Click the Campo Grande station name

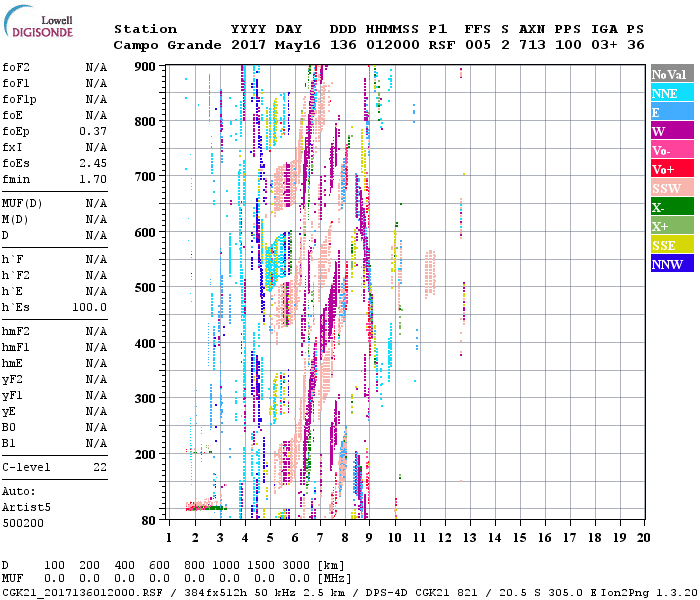[x=167, y=45]
